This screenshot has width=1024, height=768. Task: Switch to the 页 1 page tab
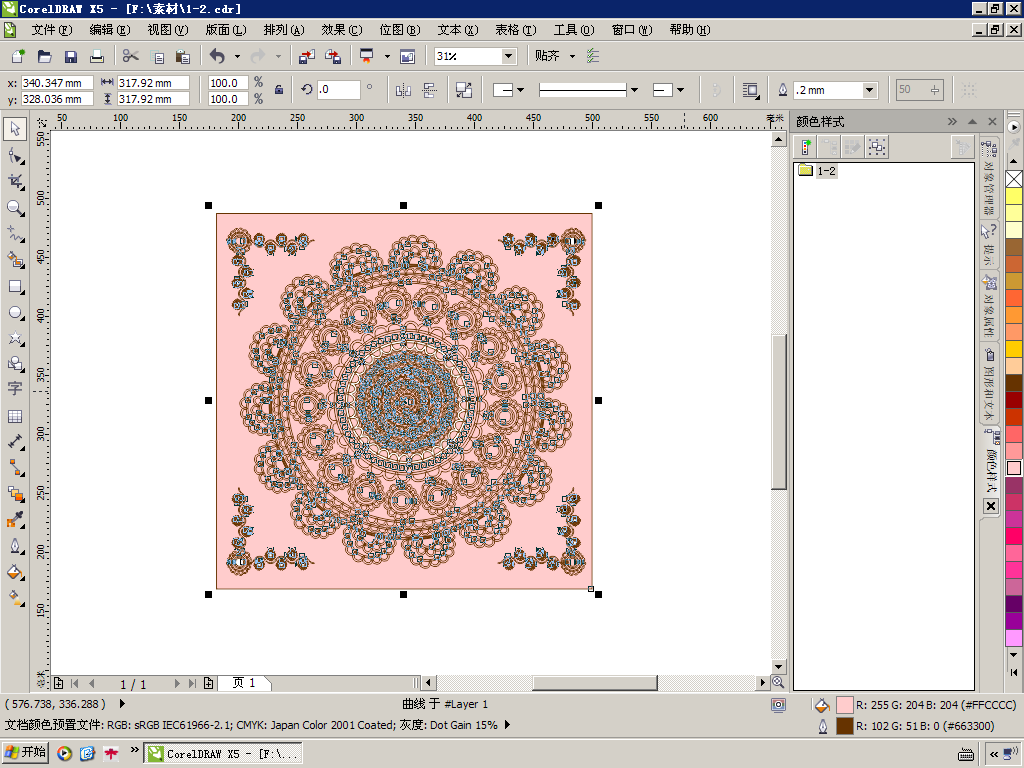click(x=244, y=683)
